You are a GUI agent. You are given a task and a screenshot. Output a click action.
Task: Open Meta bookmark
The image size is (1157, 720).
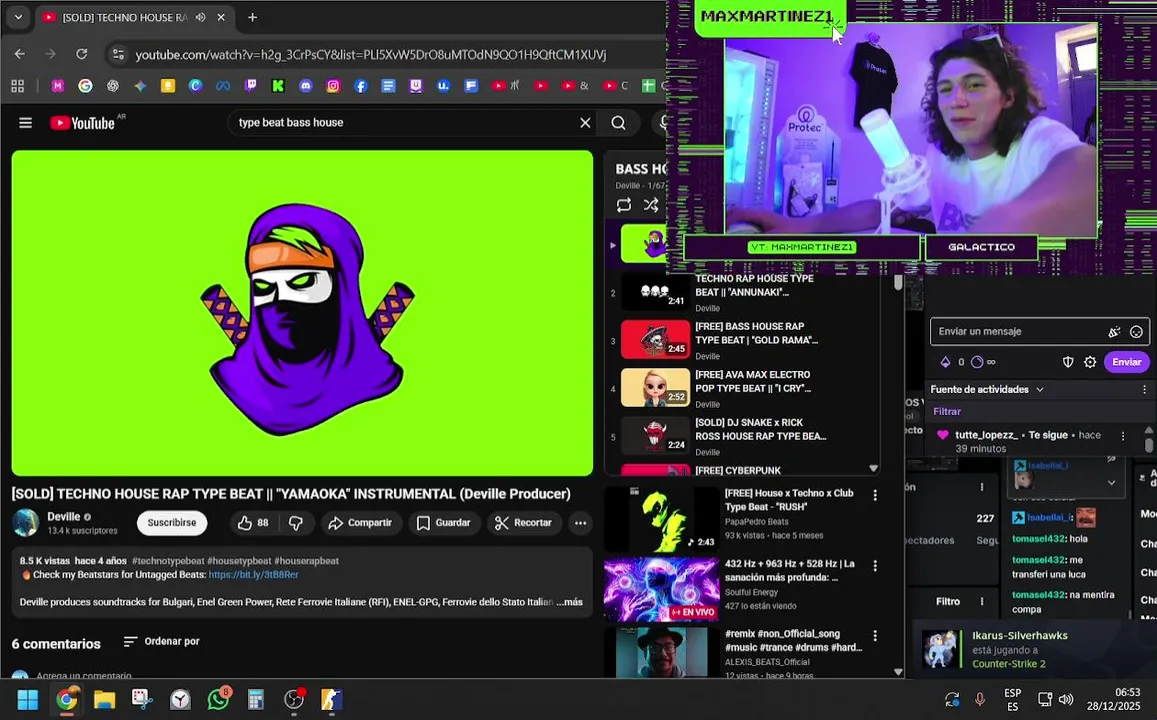[223, 86]
